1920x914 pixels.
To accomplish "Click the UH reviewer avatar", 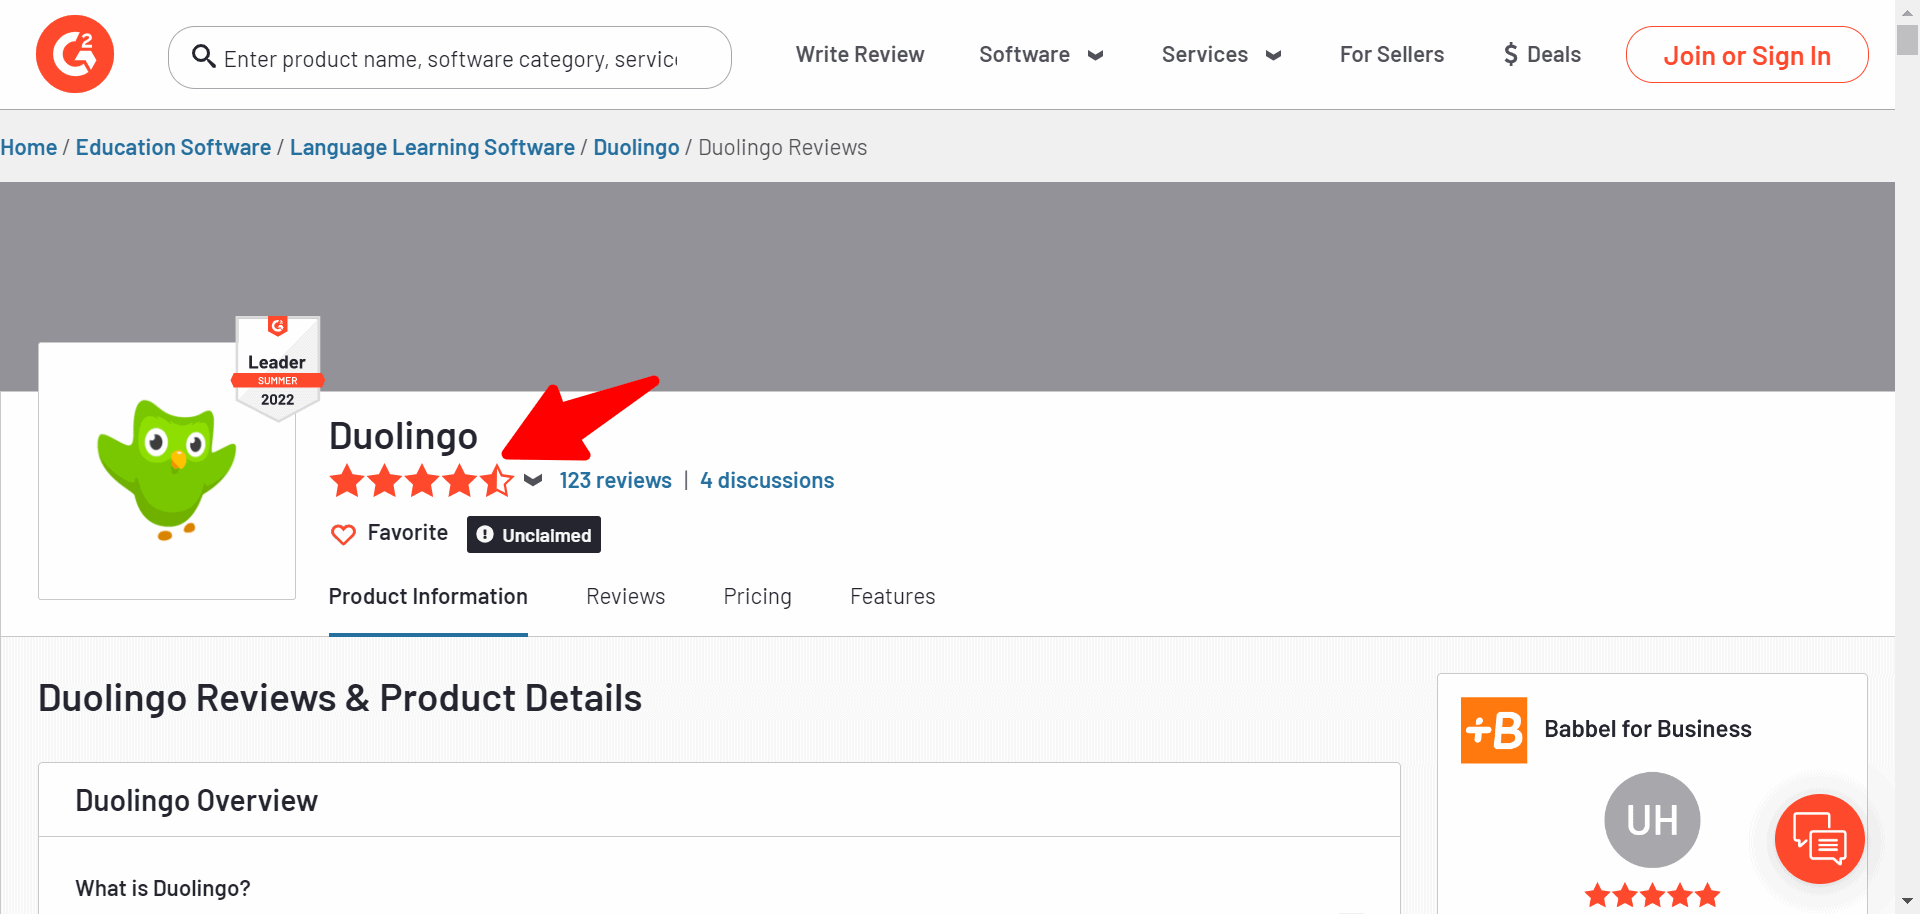I will (1651, 820).
